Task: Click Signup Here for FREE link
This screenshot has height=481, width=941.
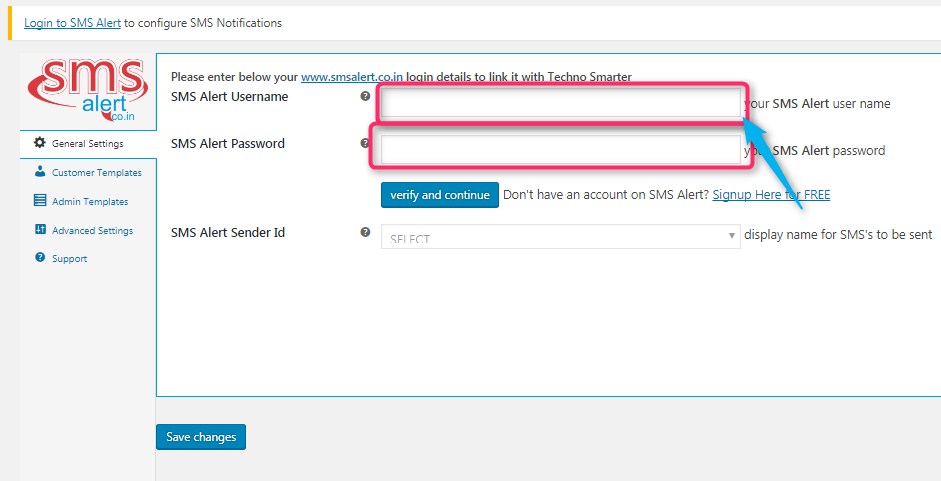Action: [771, 195]
